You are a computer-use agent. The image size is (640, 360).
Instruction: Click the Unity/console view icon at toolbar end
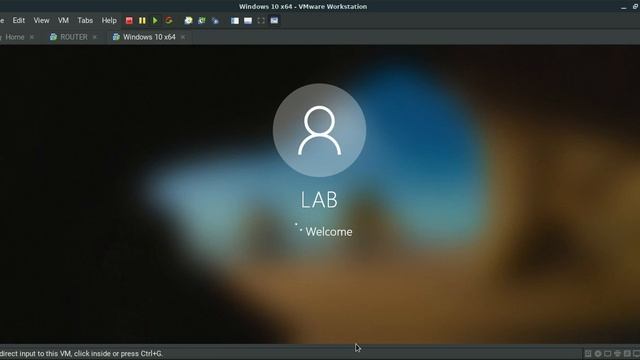(274, 20)
